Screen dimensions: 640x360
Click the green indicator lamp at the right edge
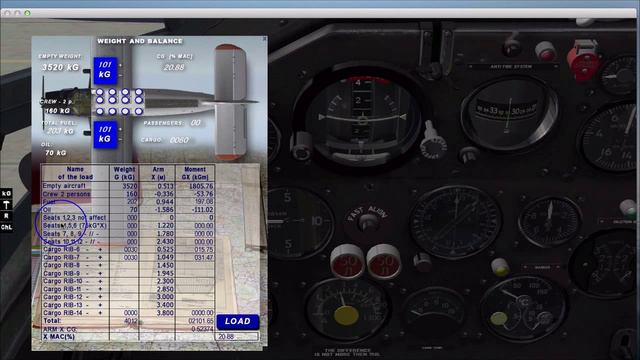pos(629,208)
